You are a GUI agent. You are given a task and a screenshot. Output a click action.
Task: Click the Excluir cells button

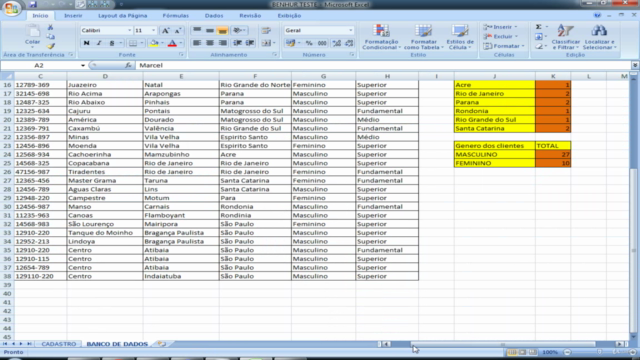click(x=500, y=36)
